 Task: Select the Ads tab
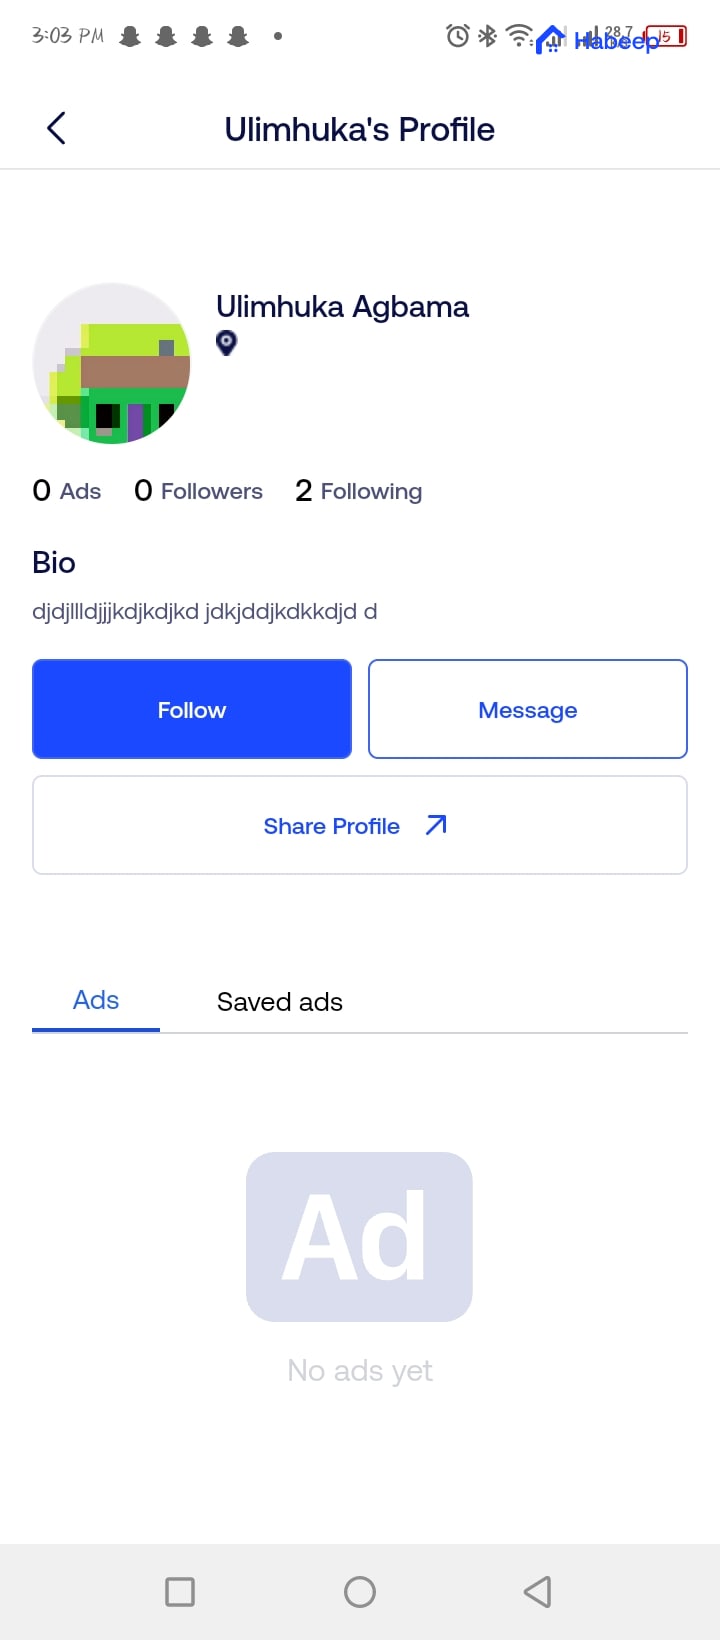(x=96, y=1001)
